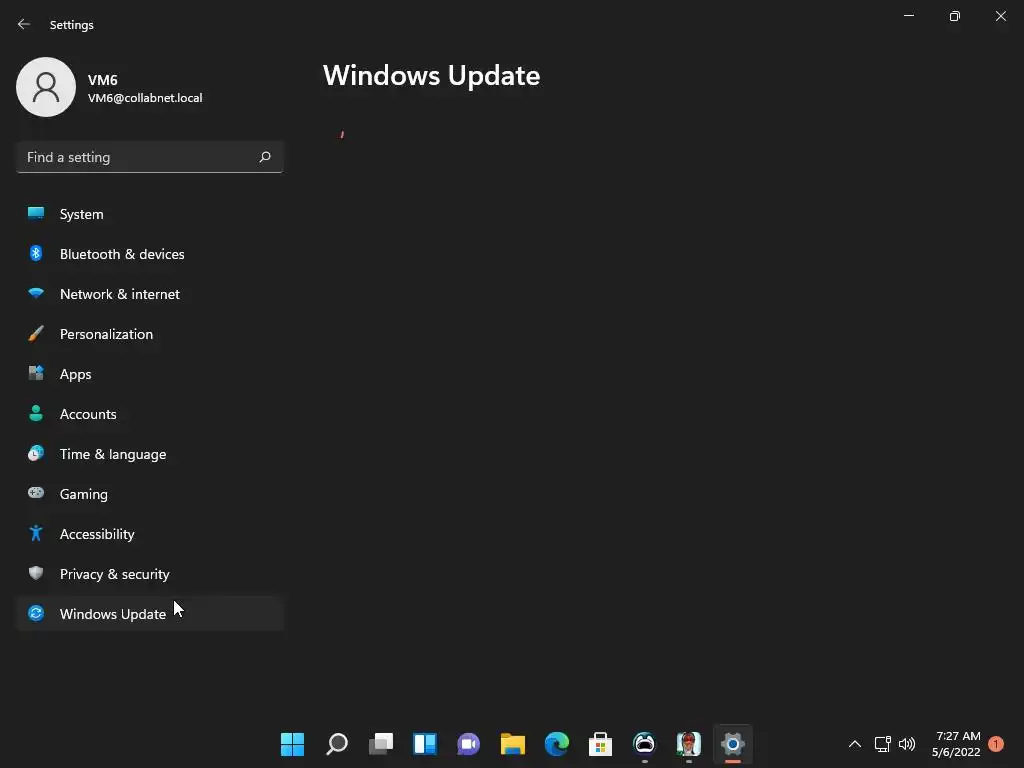Open the VM6 user profile picture
Viewport: 1024px width, 768px height.
click(x=46, y=87)
